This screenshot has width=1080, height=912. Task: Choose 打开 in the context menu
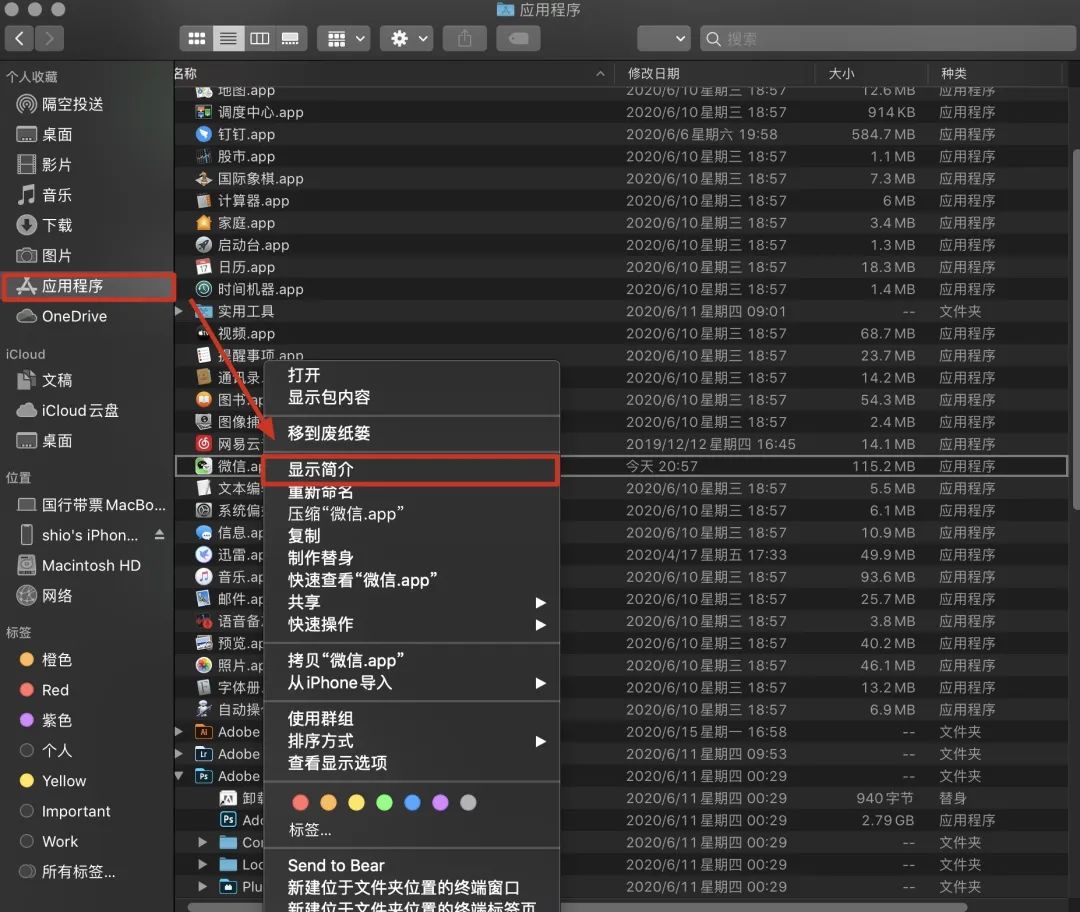[x=411, y=375]
